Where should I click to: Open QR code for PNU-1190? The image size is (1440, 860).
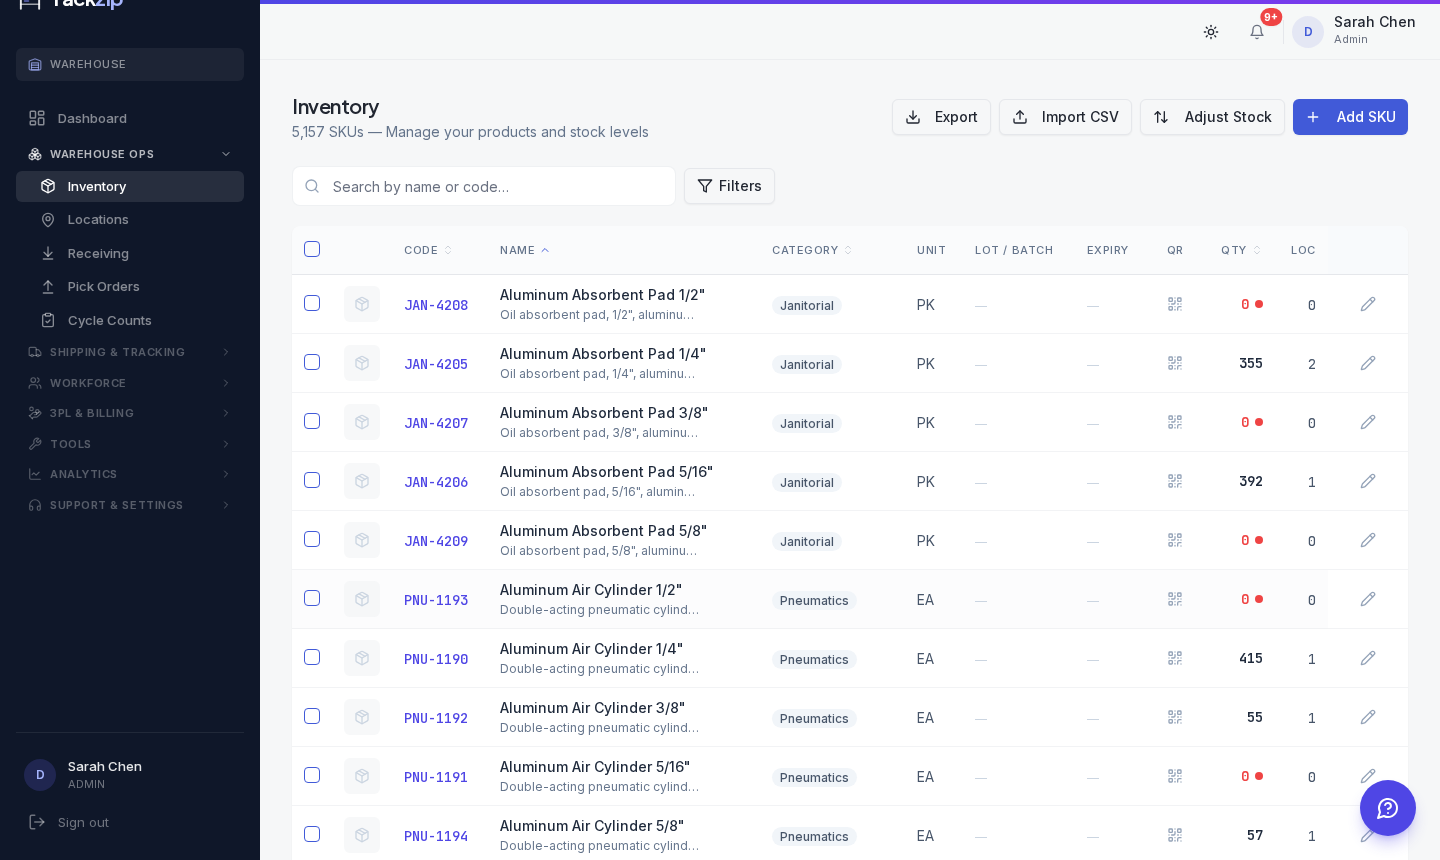pos(1175,658)
